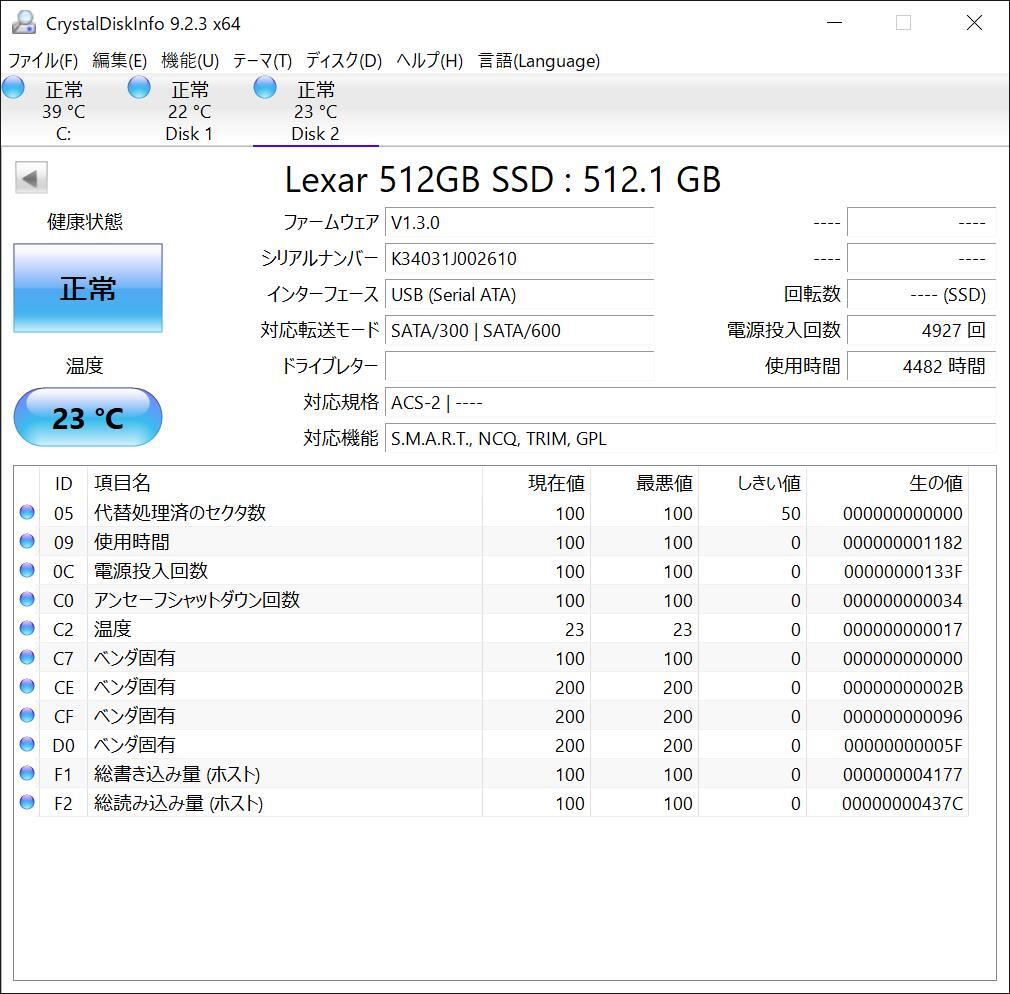Click status orb for attribute CF row
1010x994 pixels.
pos(27,715)
